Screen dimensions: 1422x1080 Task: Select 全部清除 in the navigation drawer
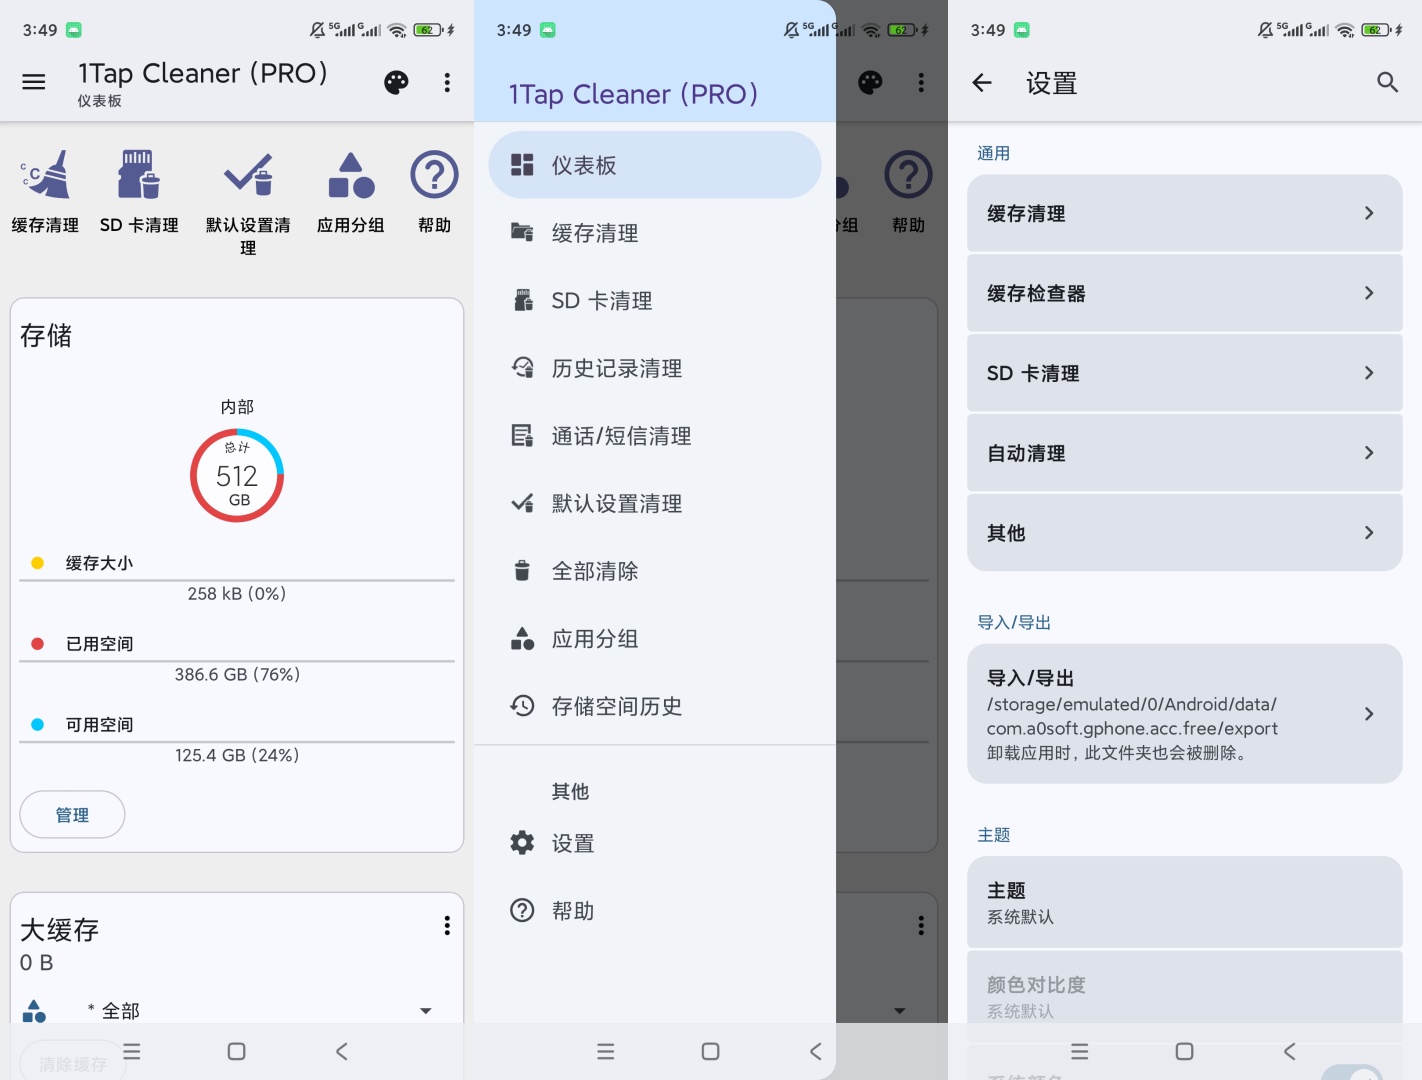click(655, 571)
